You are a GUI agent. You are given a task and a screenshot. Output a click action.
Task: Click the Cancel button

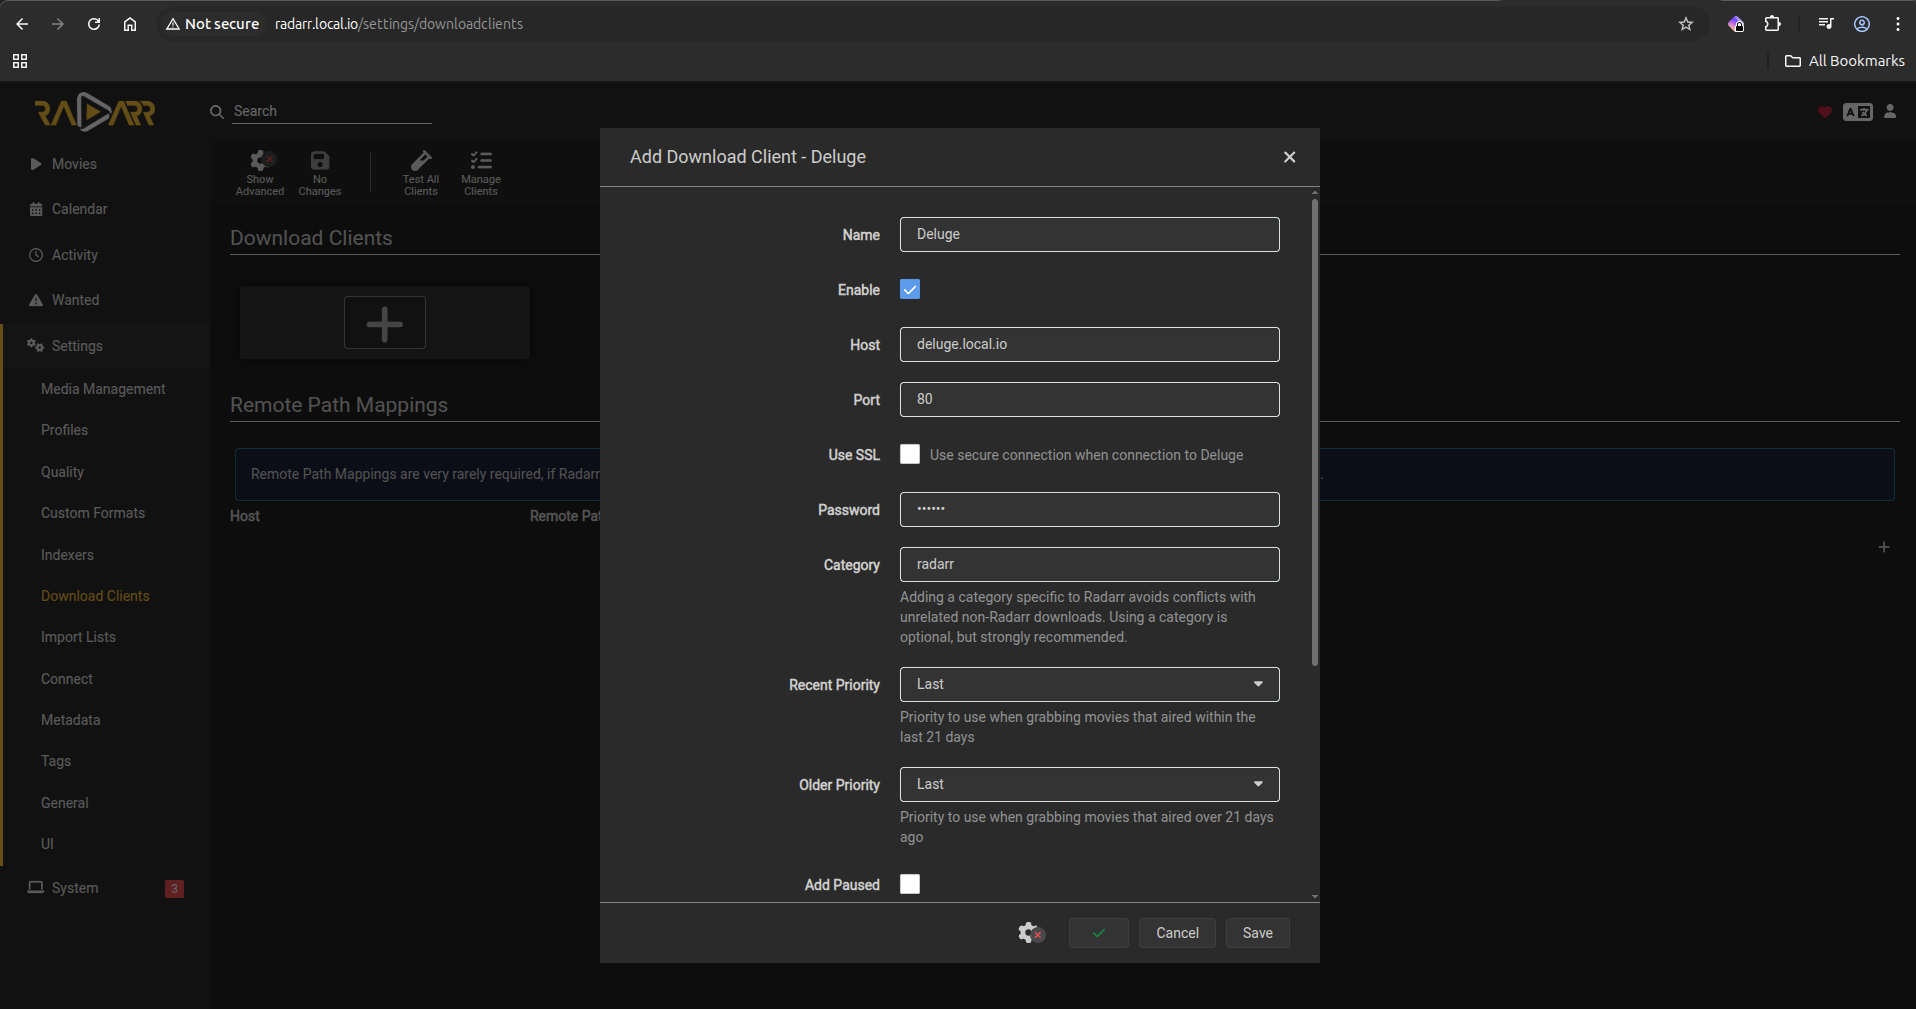[x=1177, y=933]
